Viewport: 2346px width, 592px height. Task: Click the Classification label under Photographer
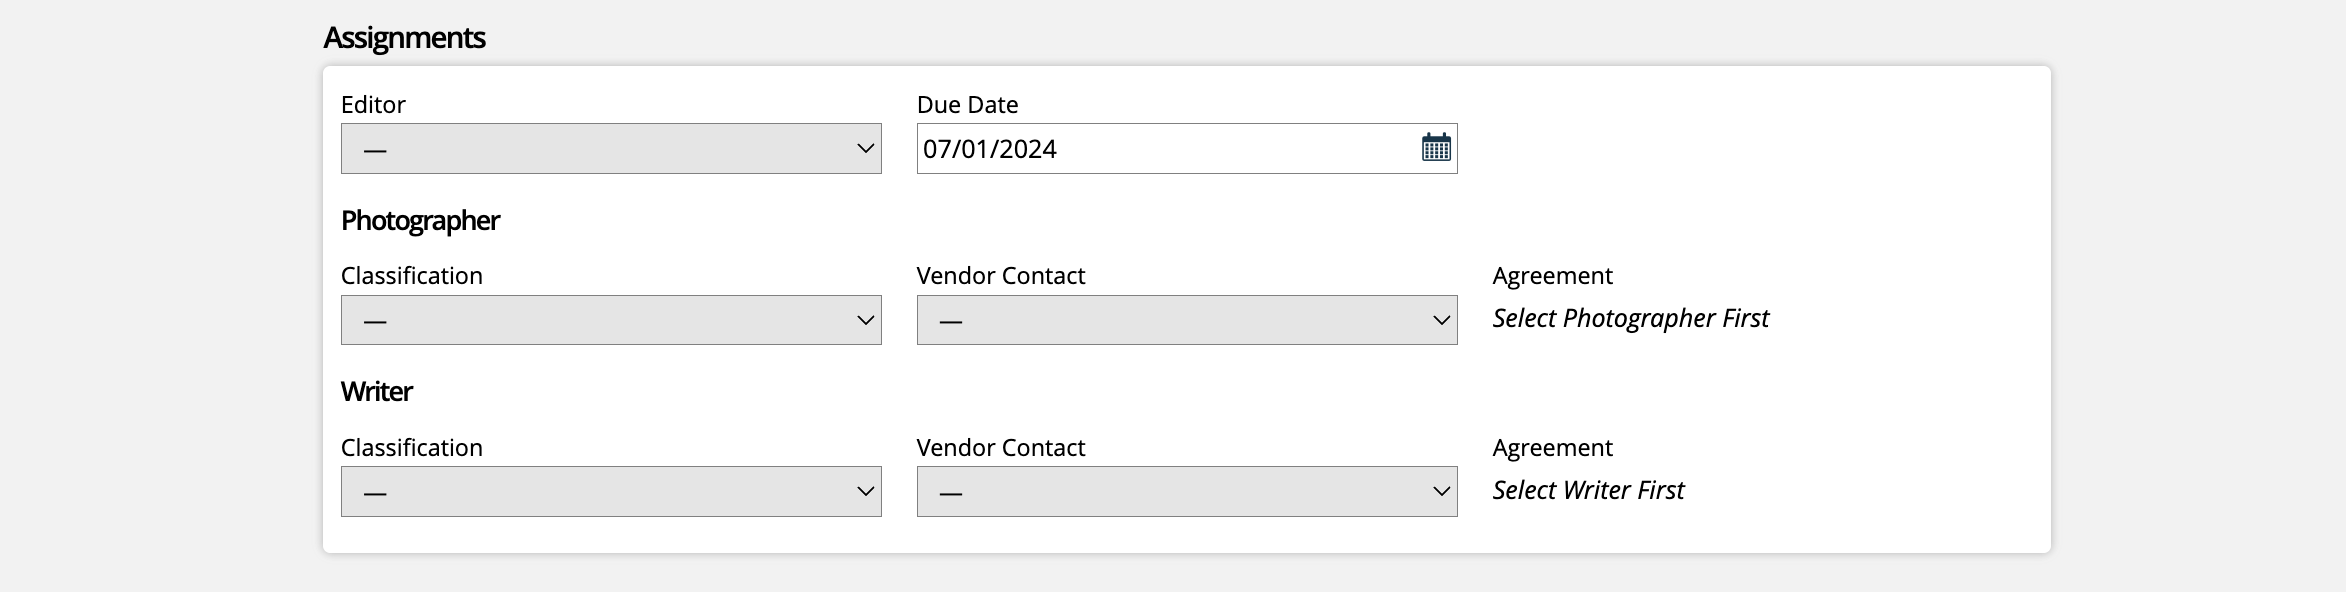411,276
